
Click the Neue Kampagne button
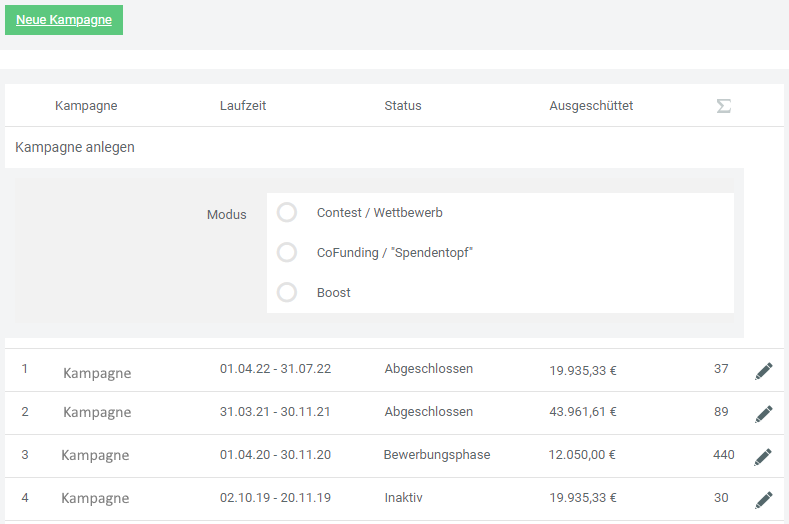coord(64,20)
